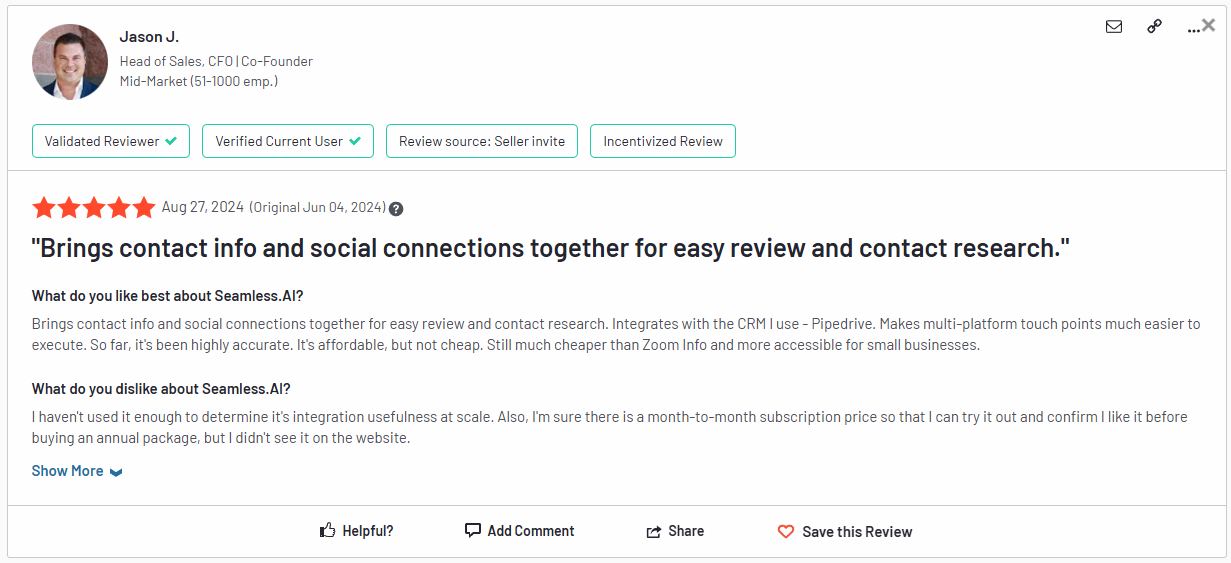Click the envelope email icon
The width and height of the screenshot is (1231, 563).
point(1114,27)
